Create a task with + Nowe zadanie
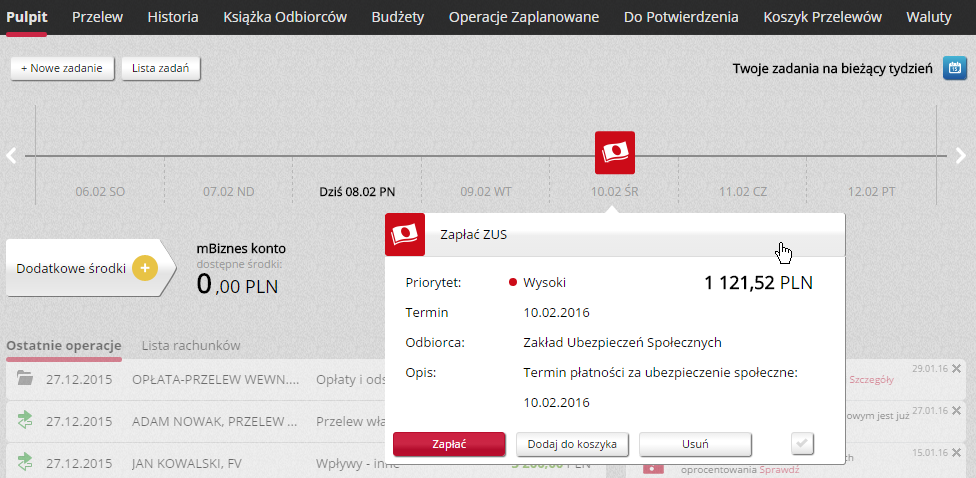 click(x=62, y=68)
